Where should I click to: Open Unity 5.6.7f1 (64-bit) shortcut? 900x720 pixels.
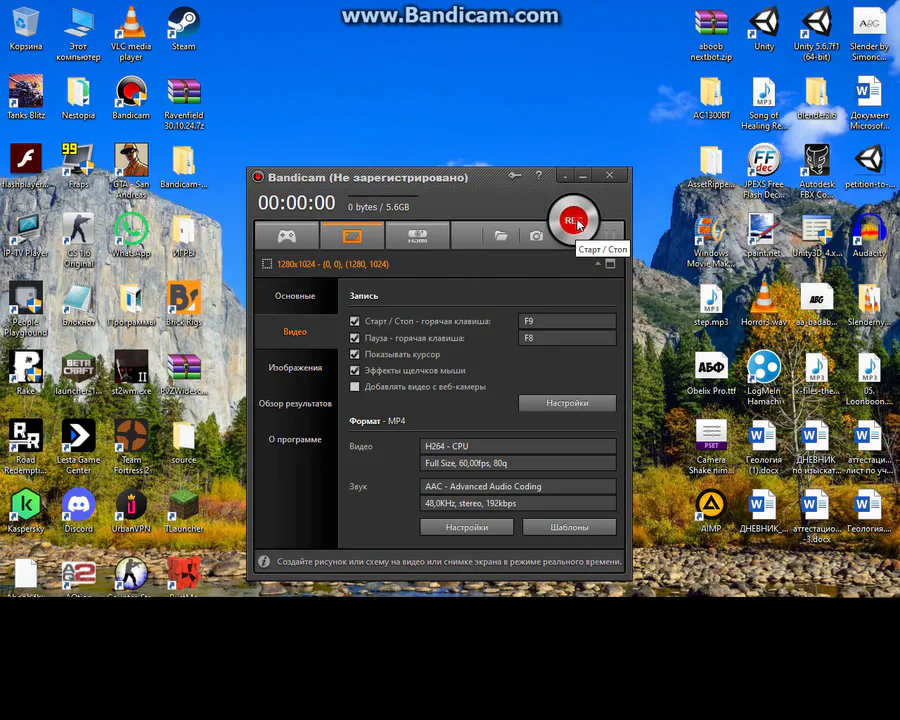click(x=816, y=33)
